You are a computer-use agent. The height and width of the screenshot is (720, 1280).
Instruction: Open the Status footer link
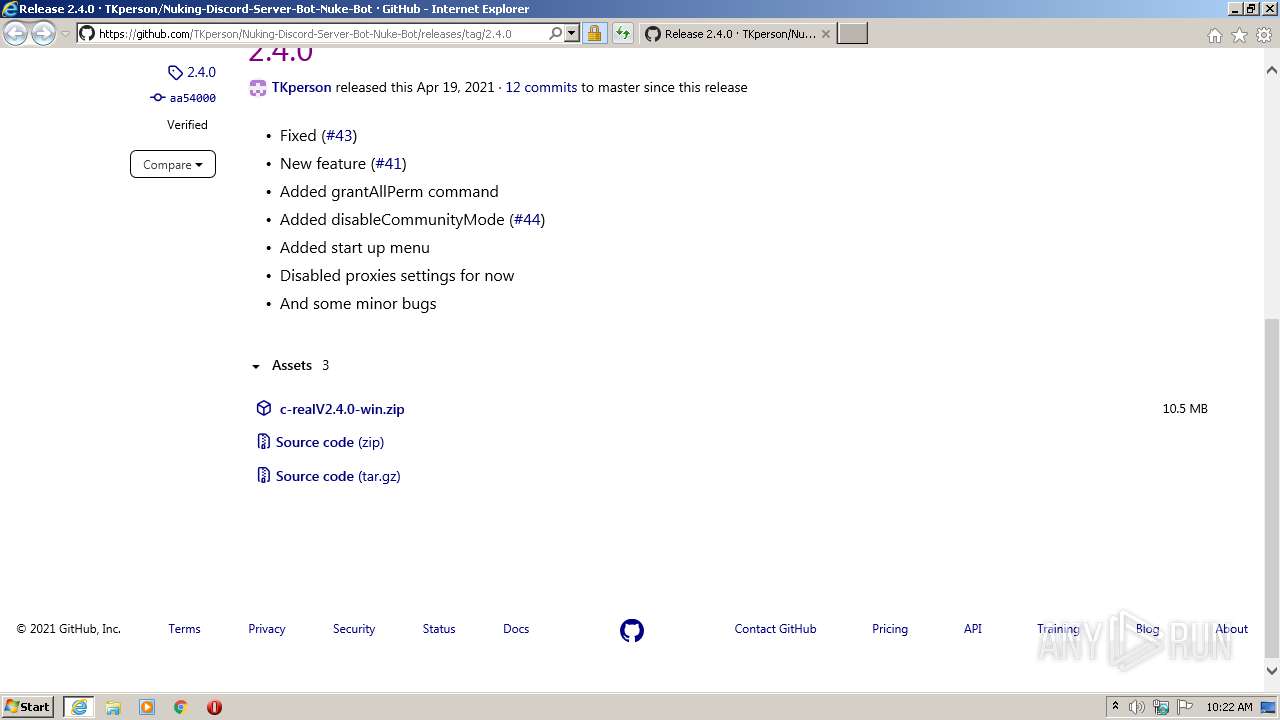click(x=439, y=629)
